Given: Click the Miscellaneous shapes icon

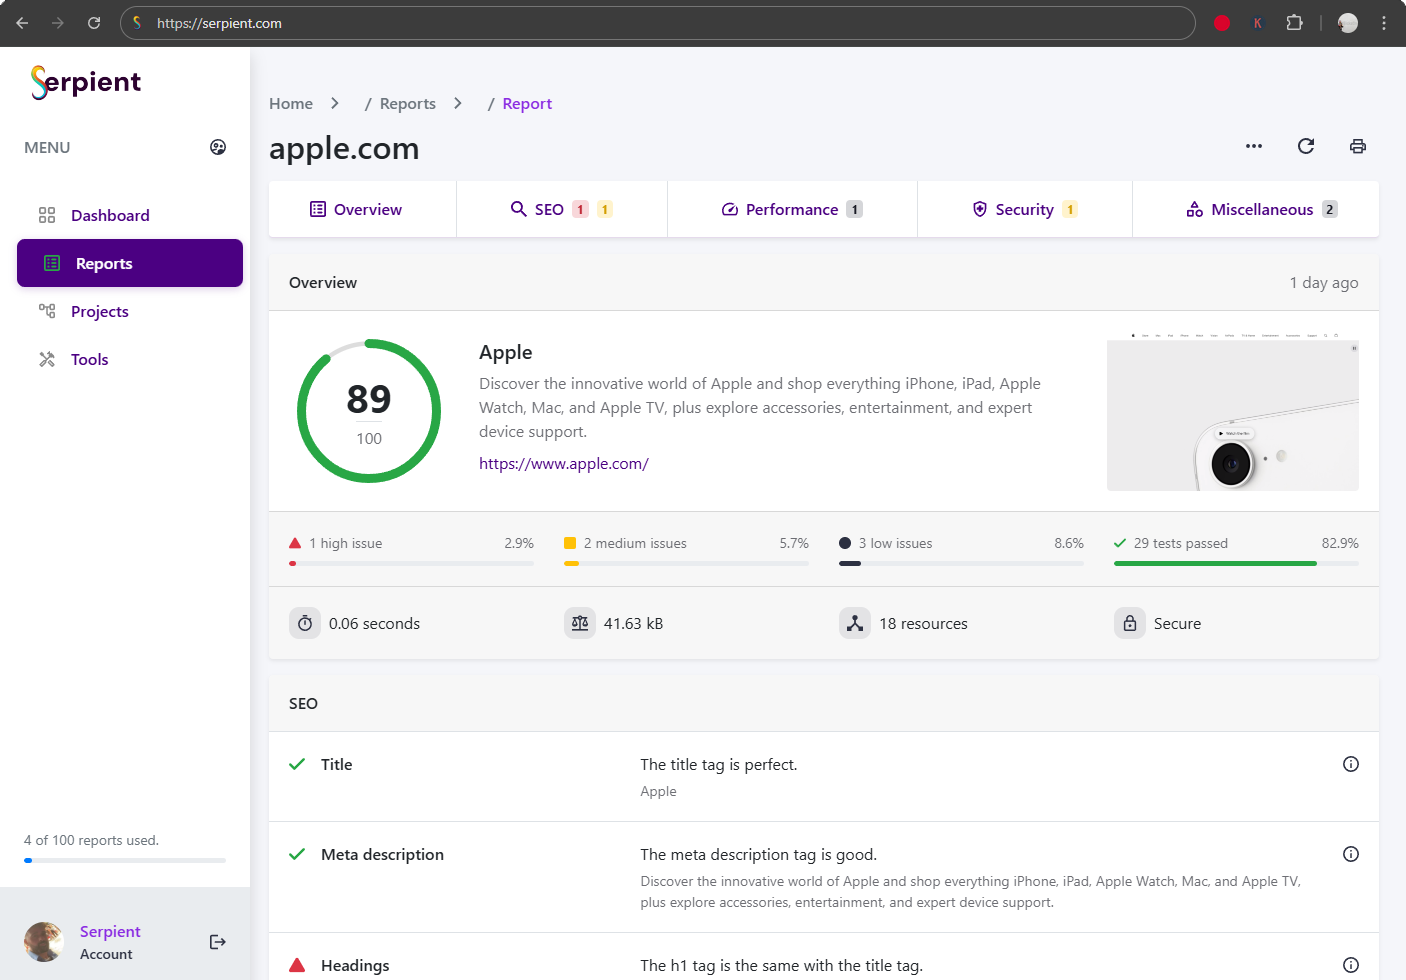Looking at the screenshot, I should [x=1195, y=209].
